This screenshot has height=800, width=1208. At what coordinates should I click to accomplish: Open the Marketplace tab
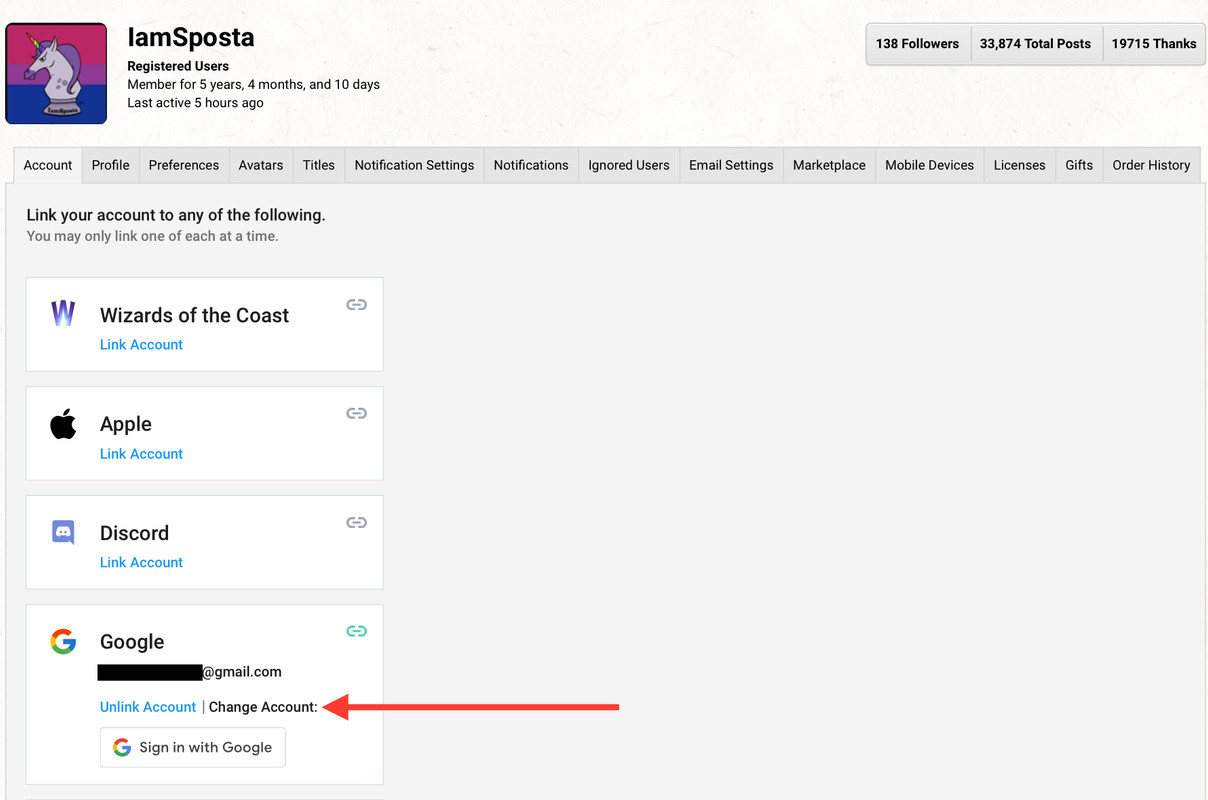coord(829,165)
